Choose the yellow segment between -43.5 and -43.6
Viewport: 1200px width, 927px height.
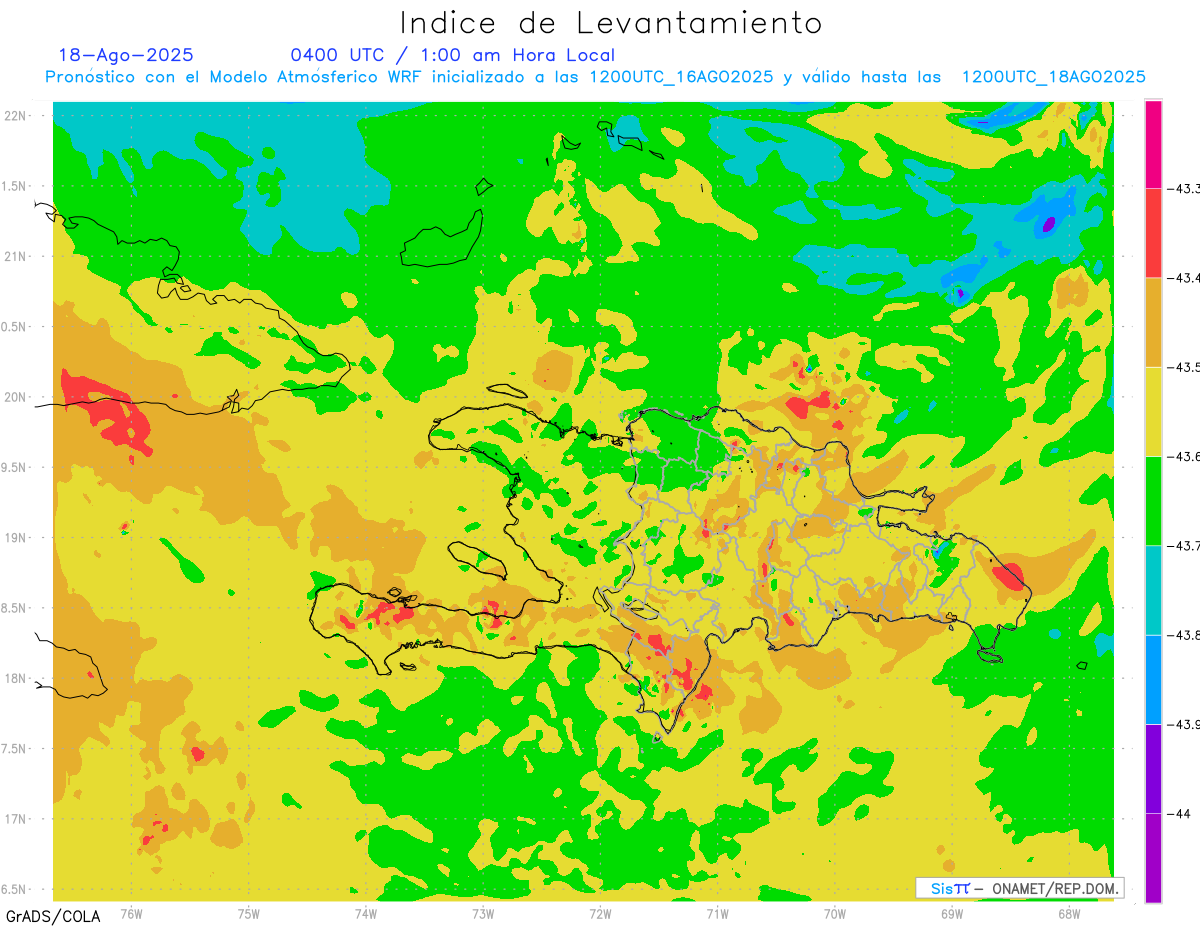[1153, 411]
